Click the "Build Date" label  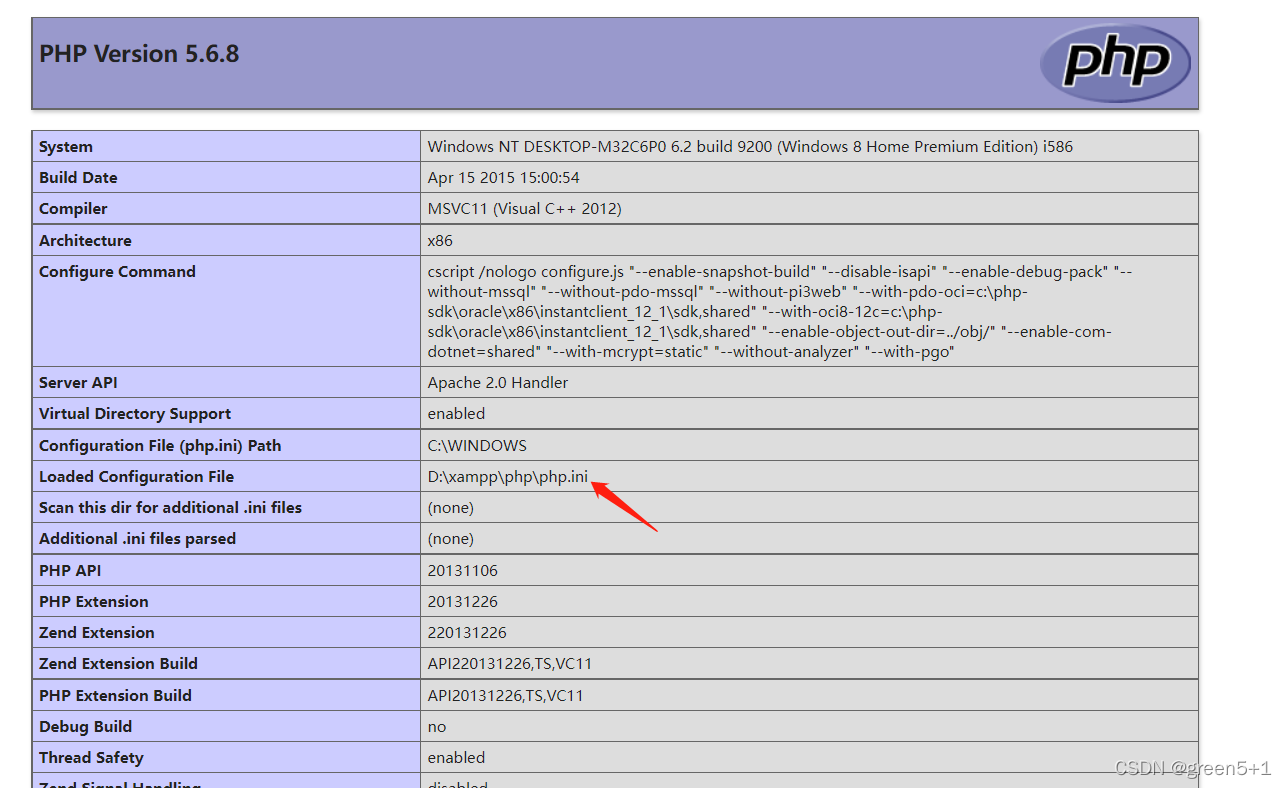click(78, 178)
